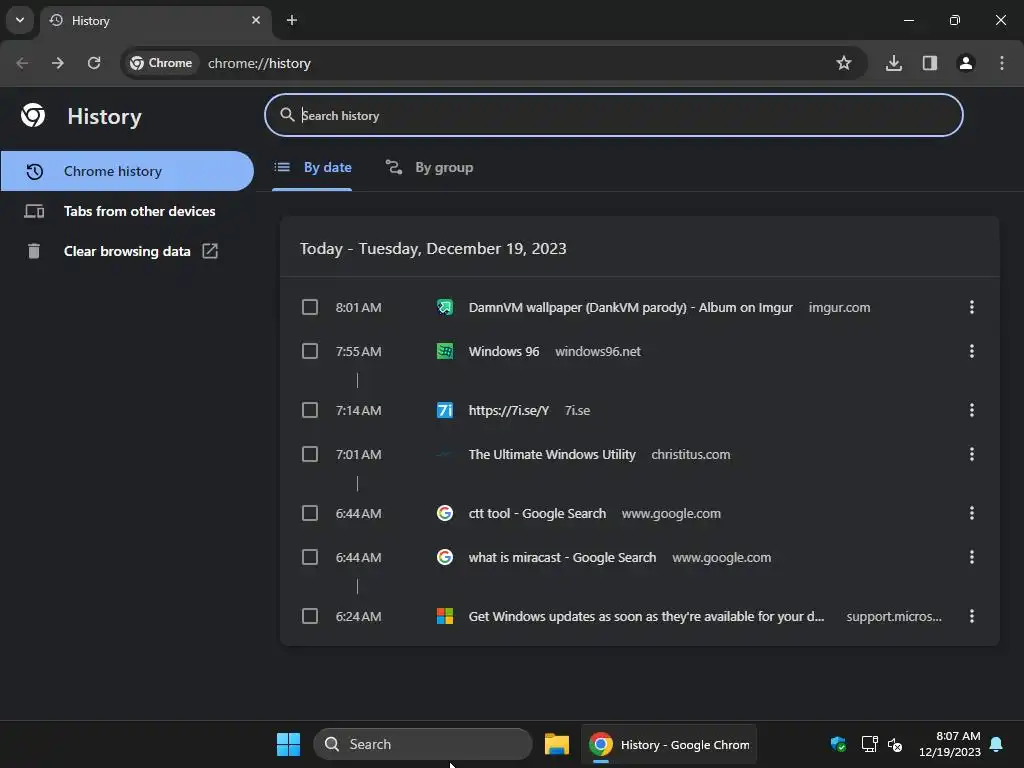Image resolution: width=1024 pixels, height=768 pixels.
Task: Open more actions for Windows 96 entry
Action: (x=972, y=351)
